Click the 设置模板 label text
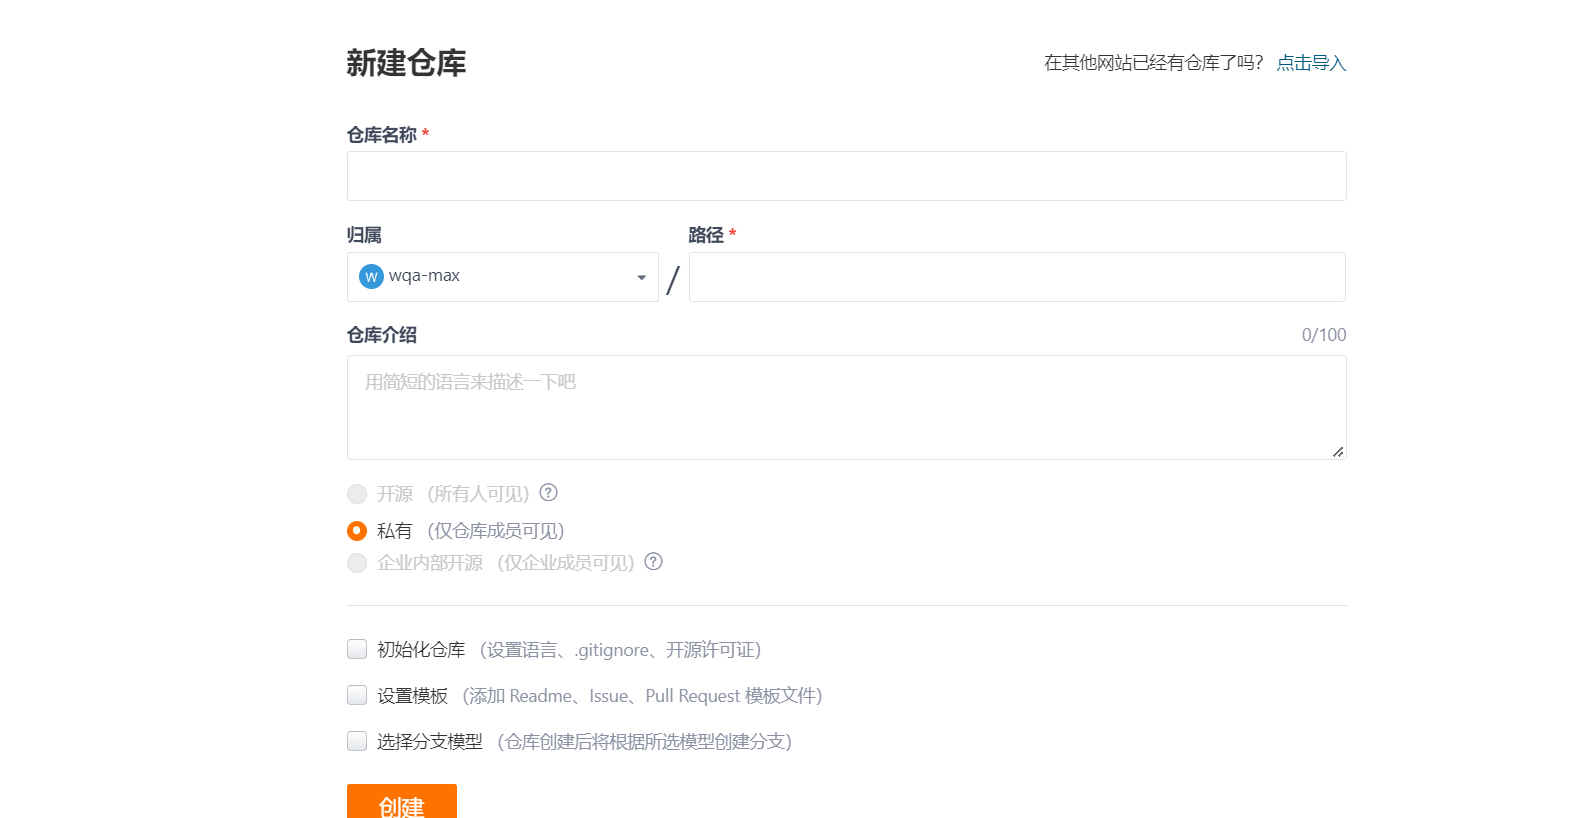Viewport: 1574px width, 818px height. pos(412,696)
